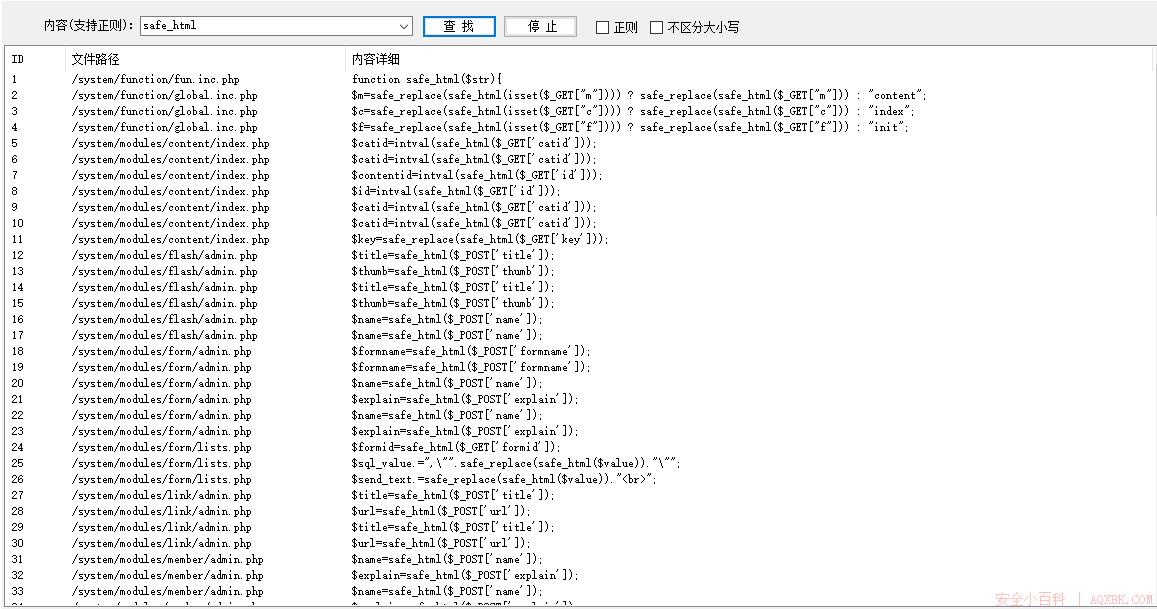Viewport: 1157px width, 609px height.
Task: Sort by the 文件路径 column header
Action: (95, 59)
